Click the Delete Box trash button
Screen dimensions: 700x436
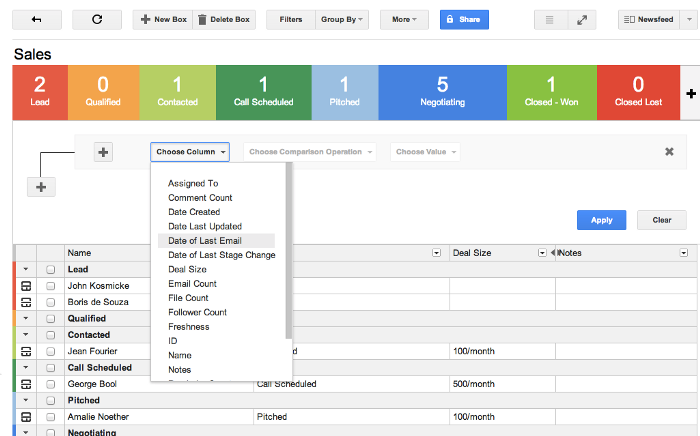[x=224, y=20]
